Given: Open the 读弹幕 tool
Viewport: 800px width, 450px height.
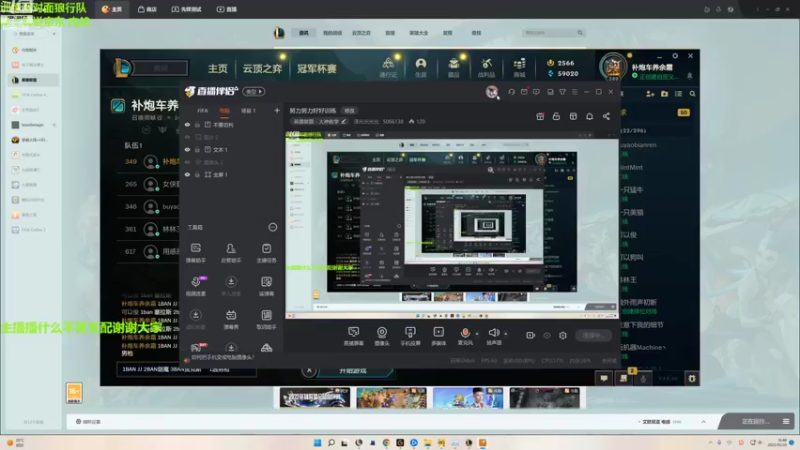Looking at the screenshot, I should [266, 286].
